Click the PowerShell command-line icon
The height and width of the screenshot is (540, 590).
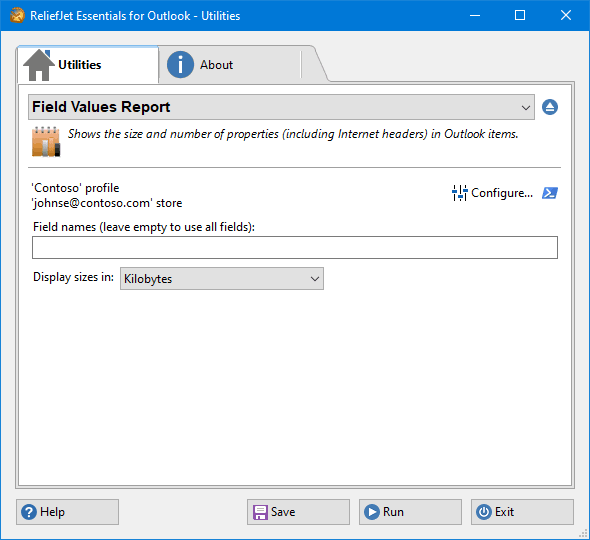tap(550, 193)
